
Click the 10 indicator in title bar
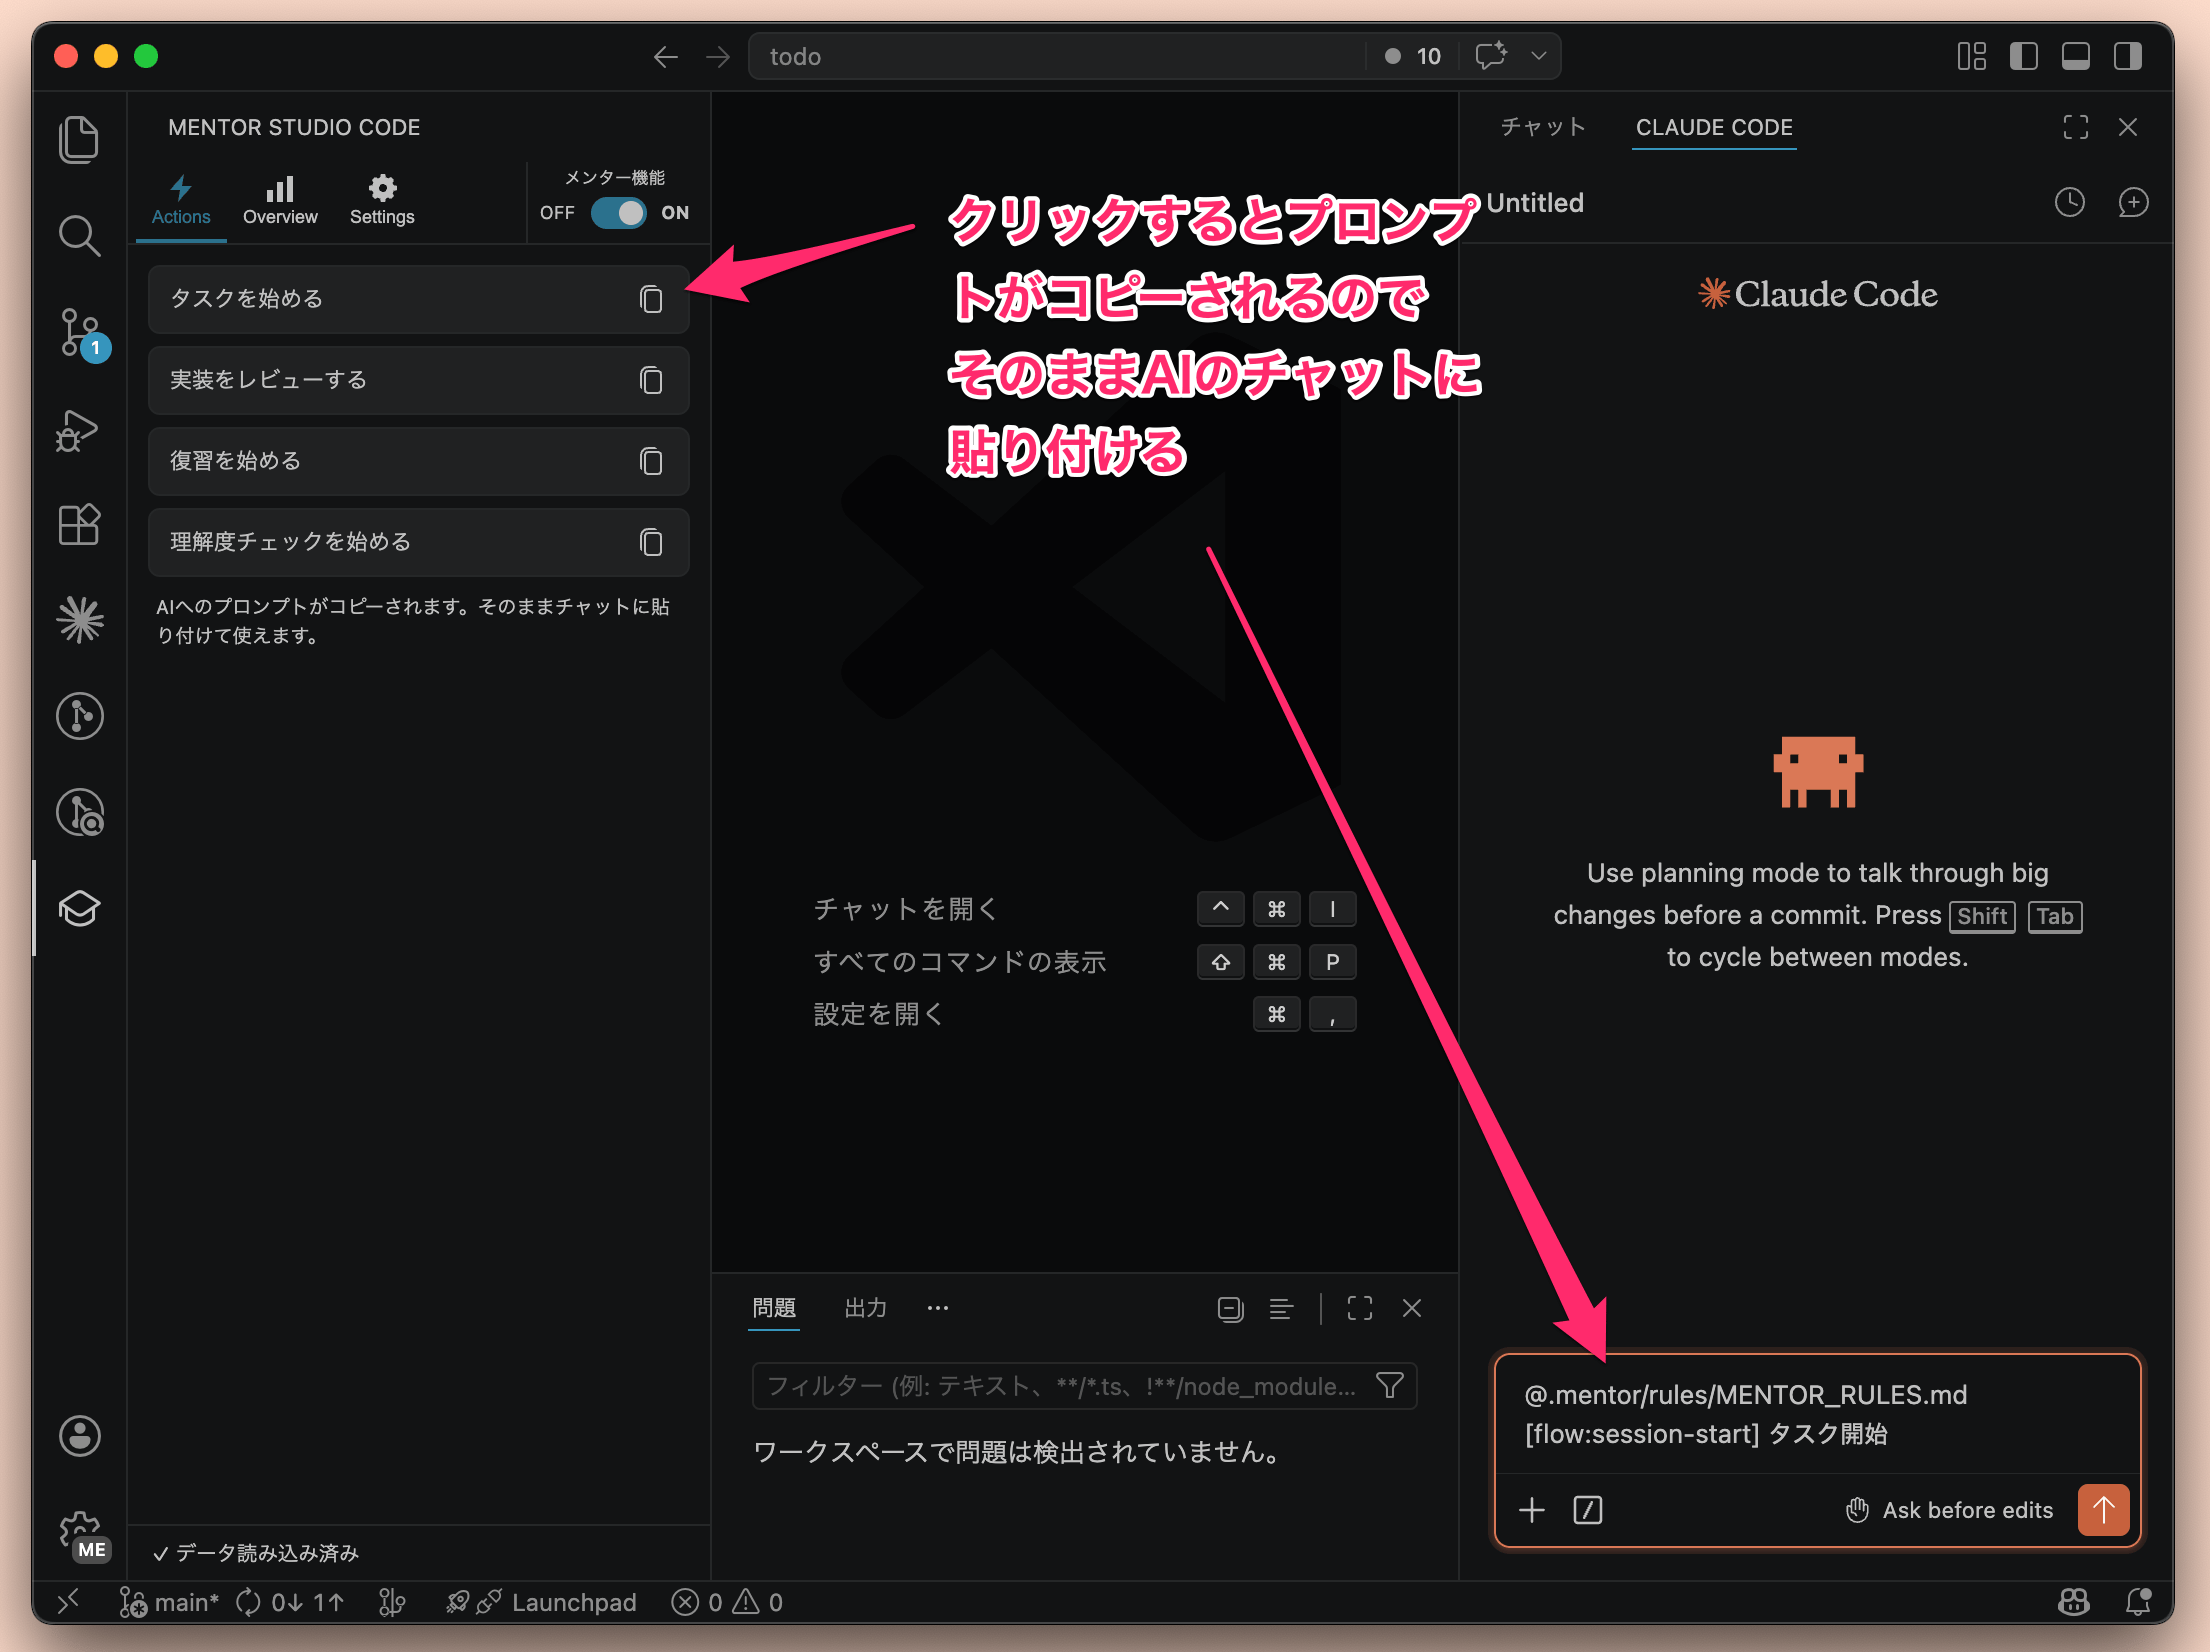coord(1413,57)
